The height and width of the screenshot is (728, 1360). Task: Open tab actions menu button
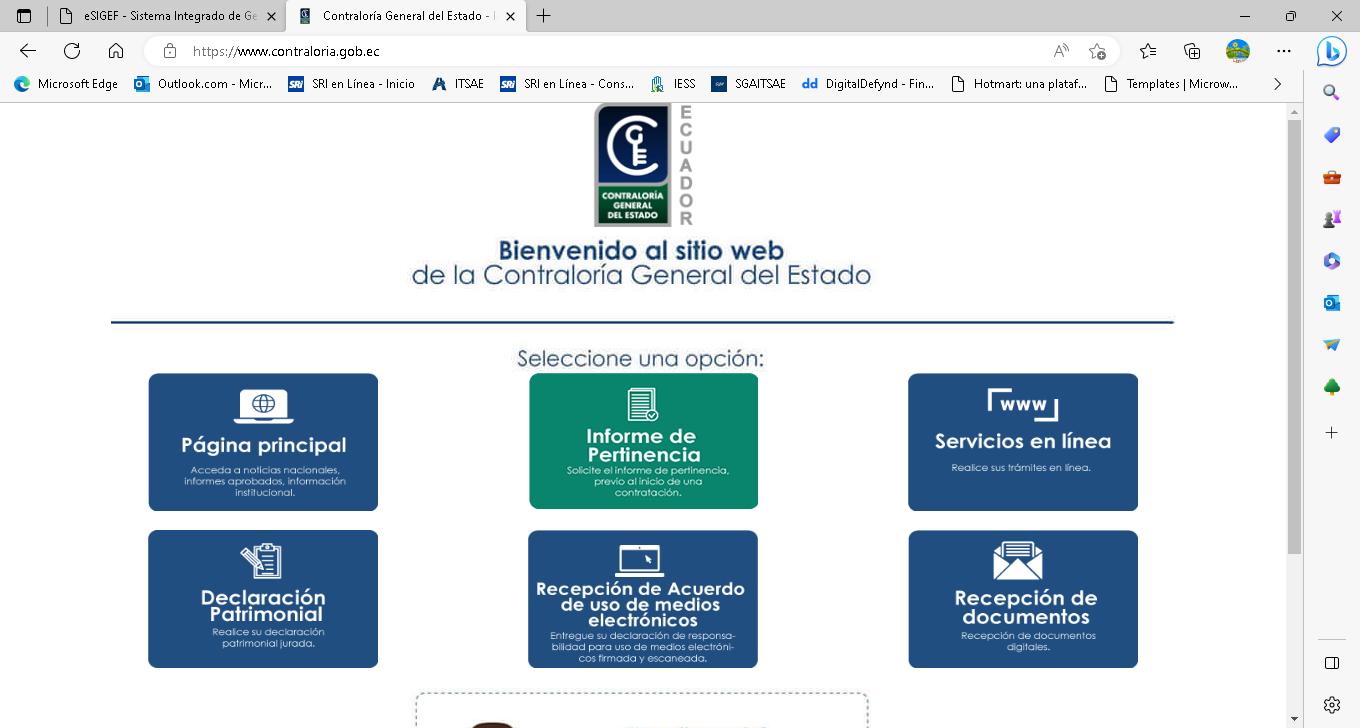pyautogui.click(x=24, y=16)
